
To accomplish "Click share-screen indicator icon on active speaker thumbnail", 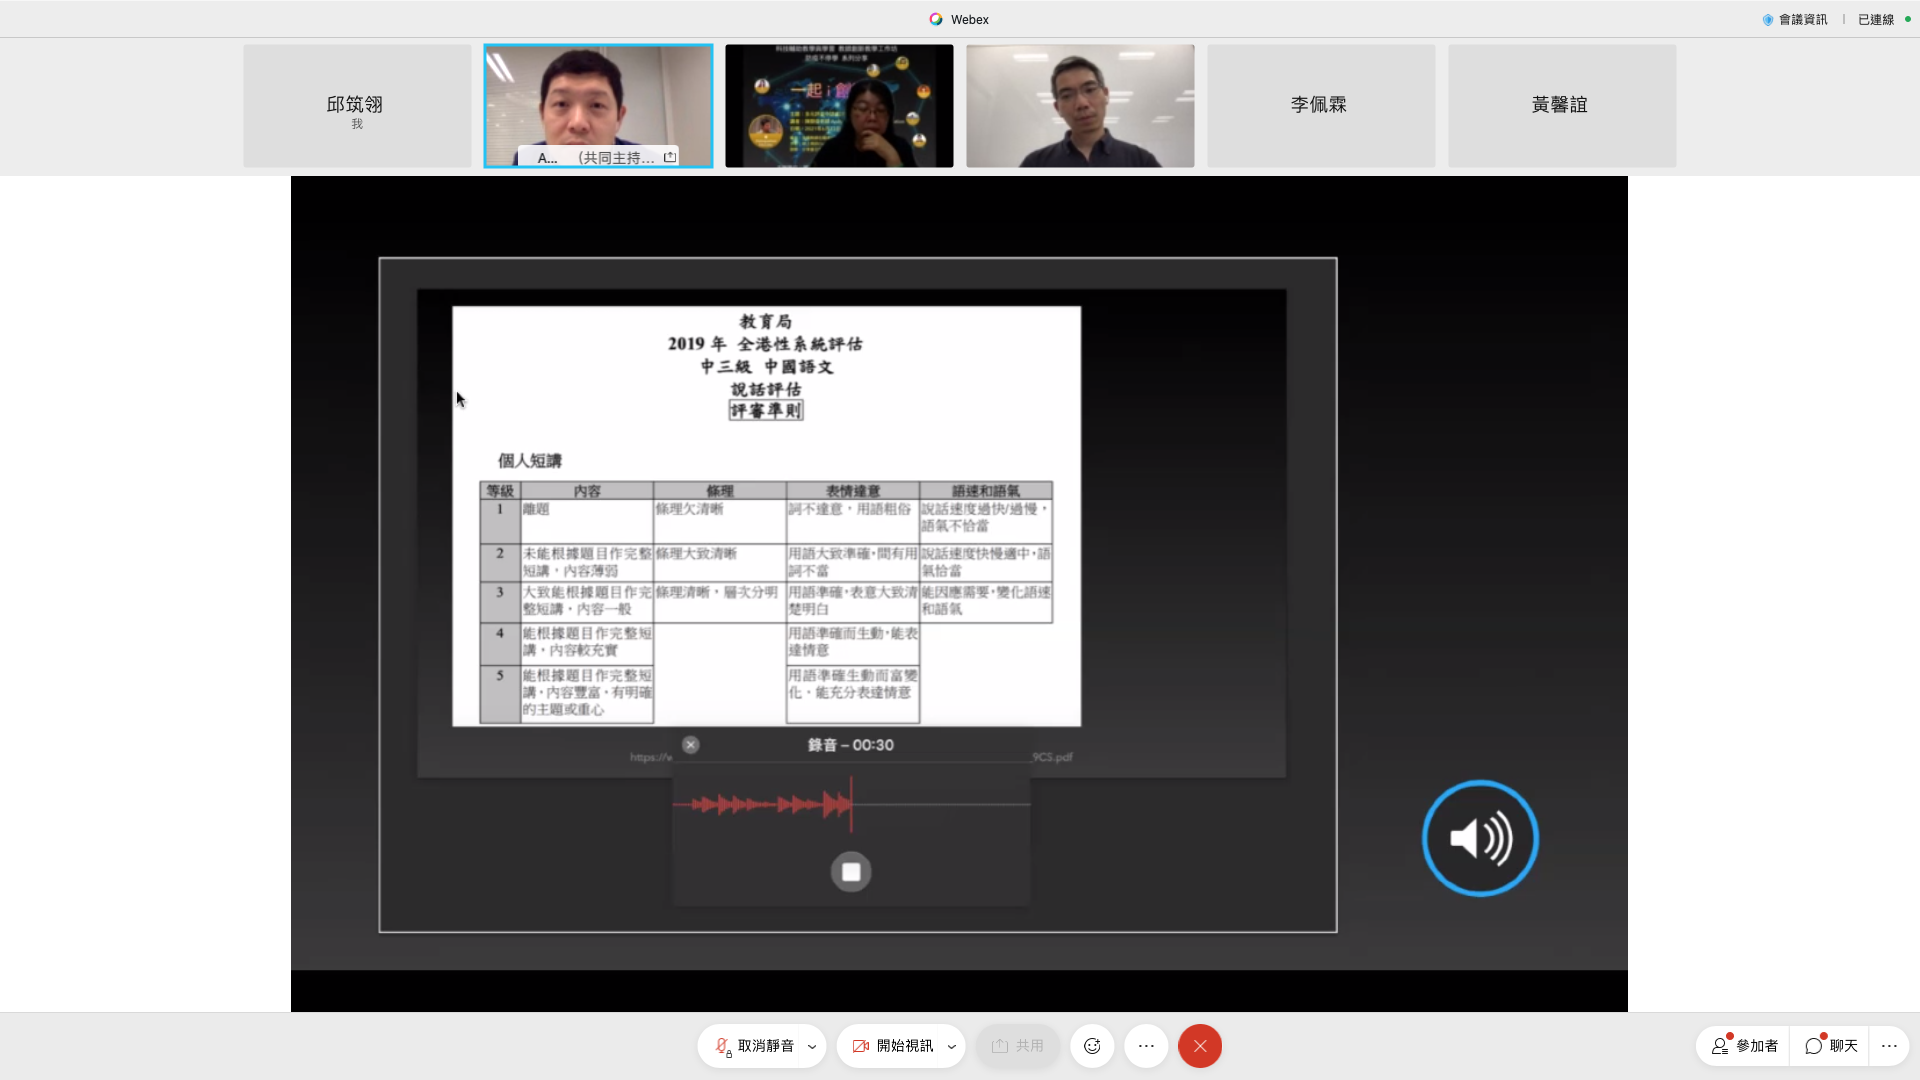I will [x=670, y=157].
